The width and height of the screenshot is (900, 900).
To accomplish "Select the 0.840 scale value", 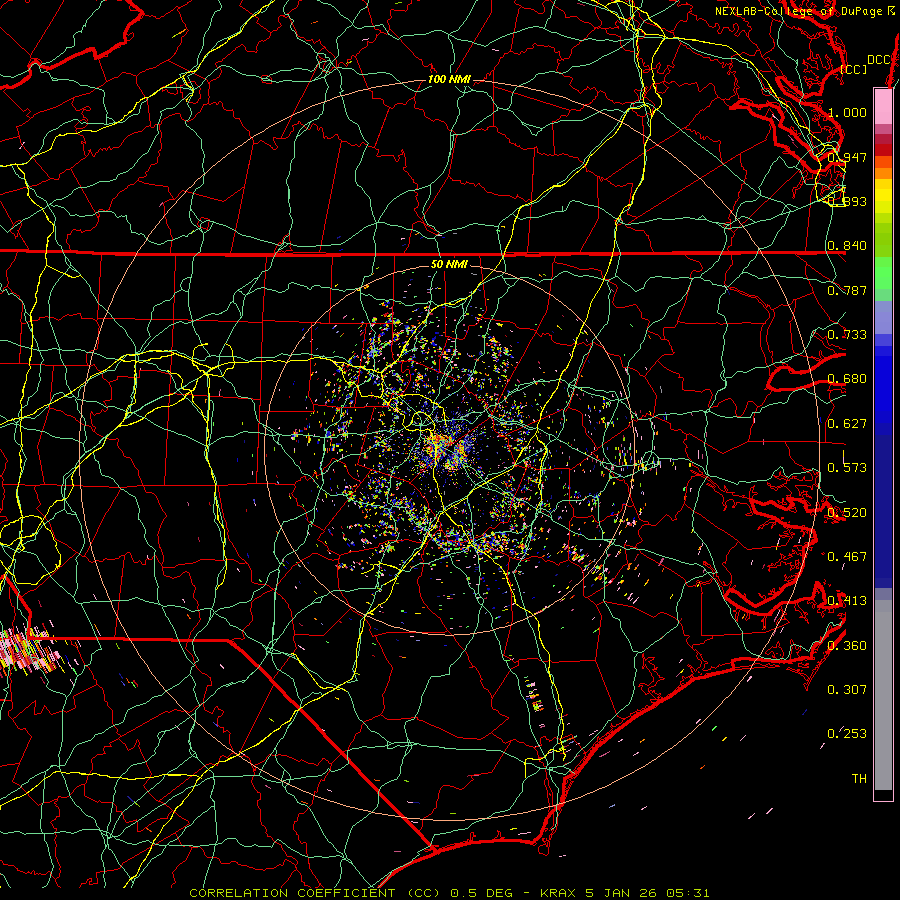I will 847,246.
